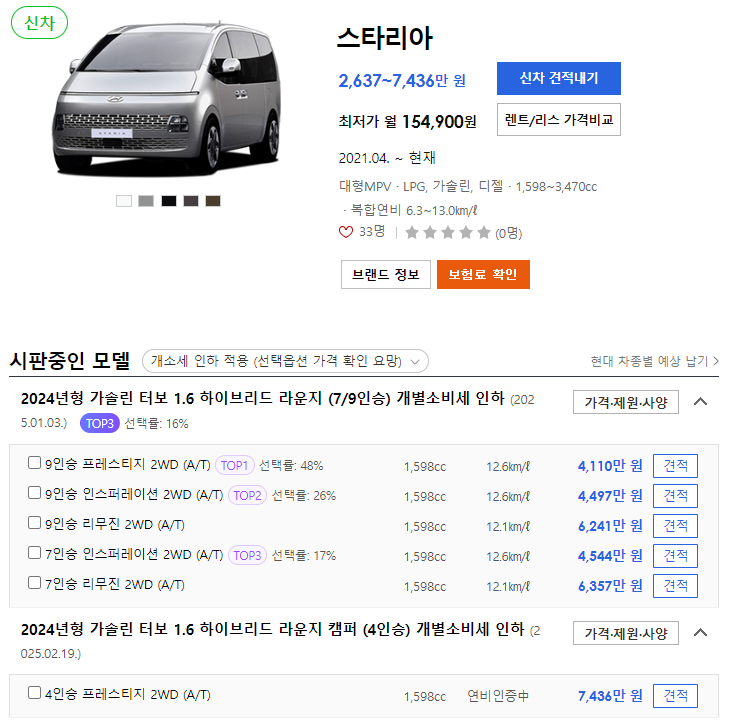
Task: Click the 4인승 프레스티지 2WD (A/T) trim name
Action: (128, 695)
